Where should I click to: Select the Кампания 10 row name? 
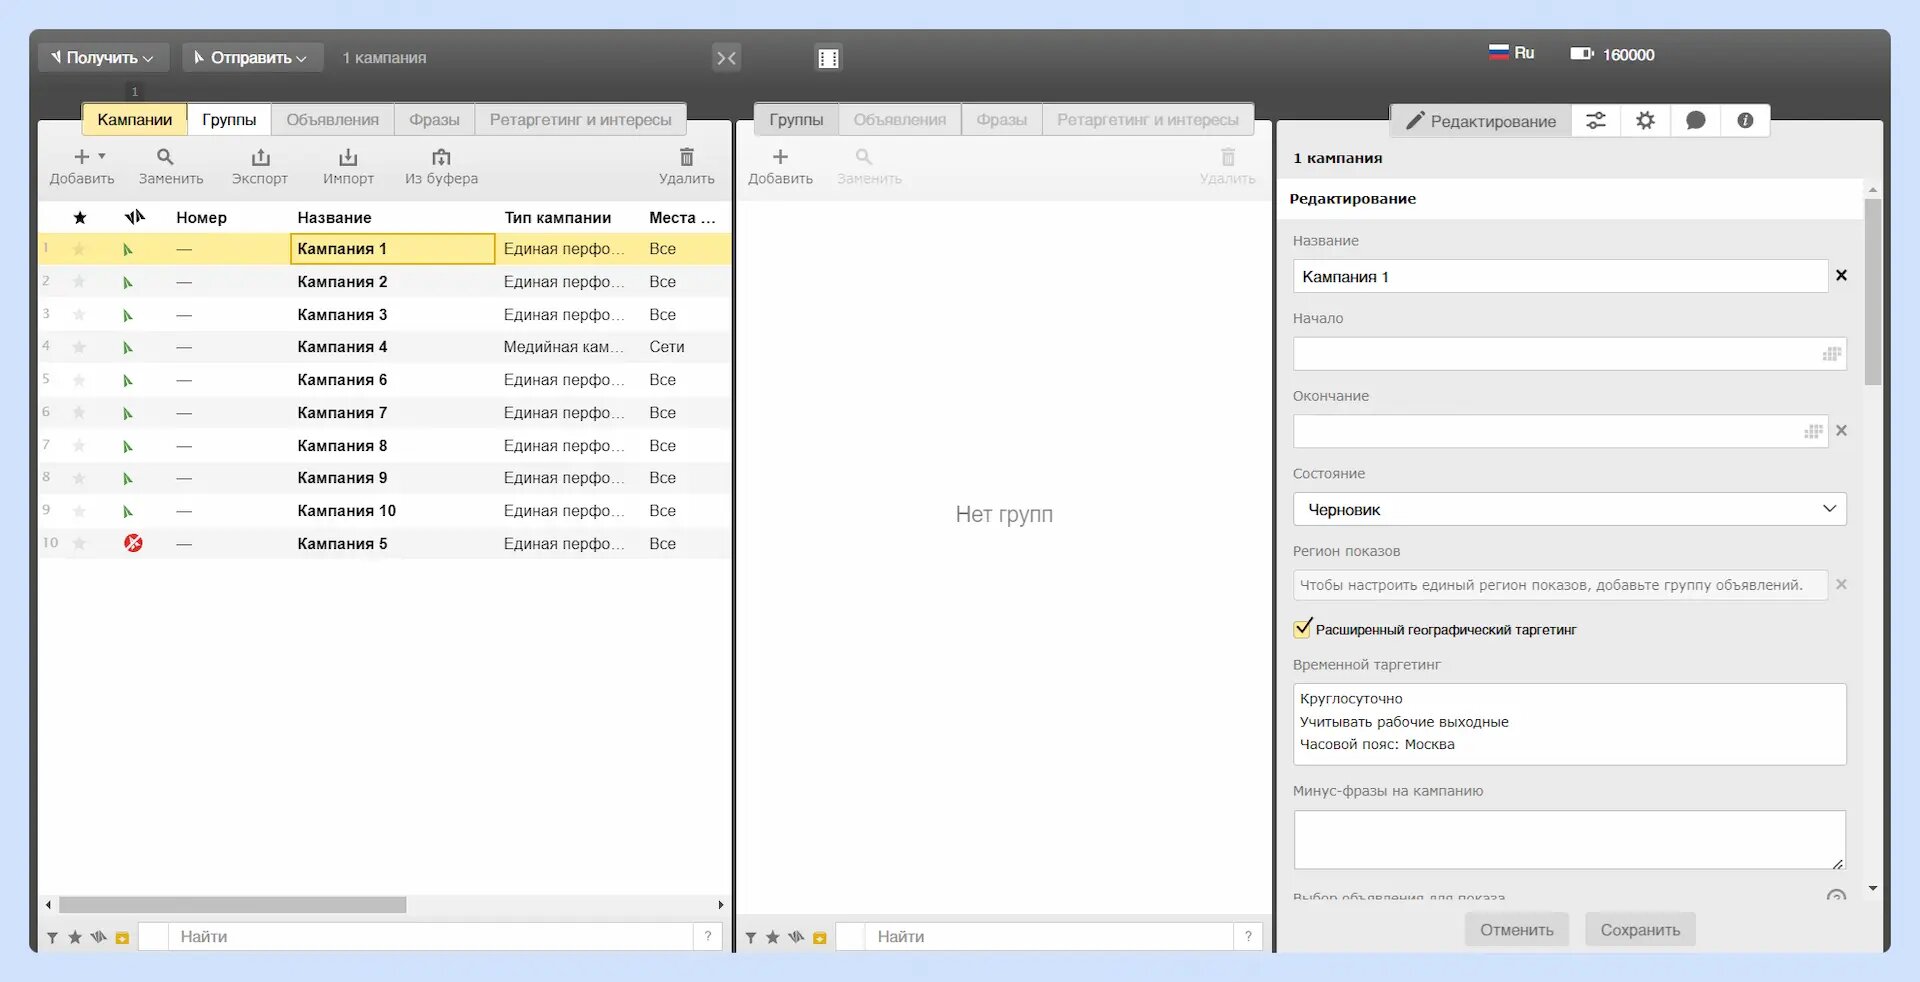[x=347, y=511]
